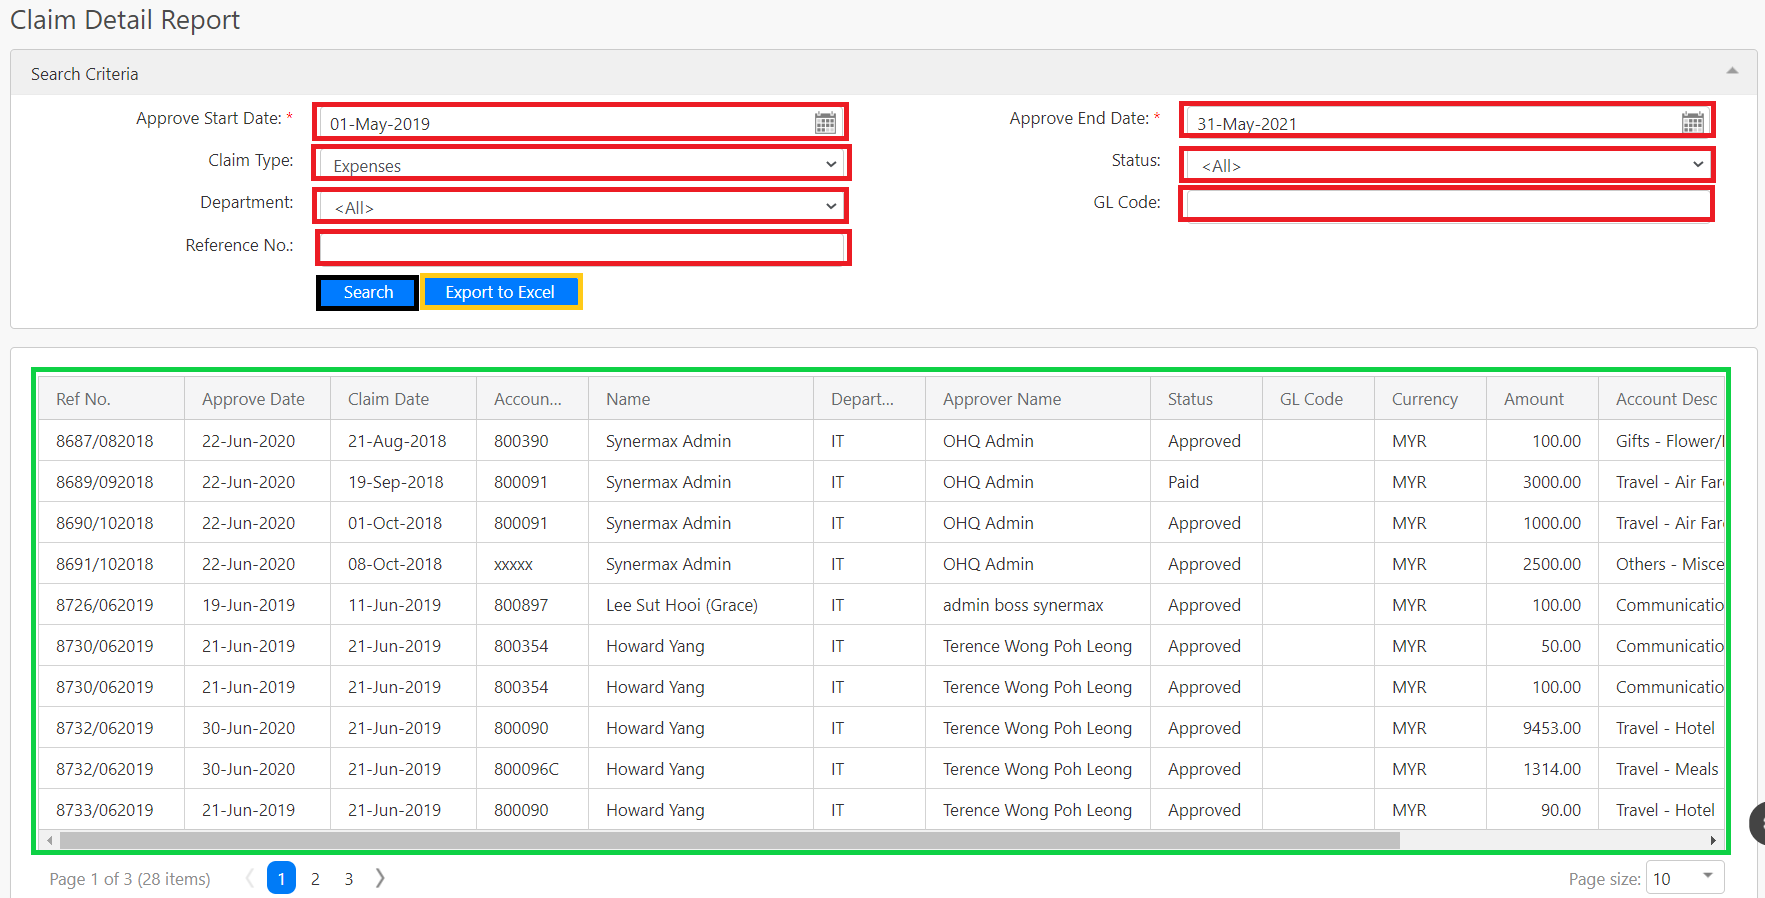Click the Search button
The height and width of the screenshot is (898, 1765).
point(368,292)
